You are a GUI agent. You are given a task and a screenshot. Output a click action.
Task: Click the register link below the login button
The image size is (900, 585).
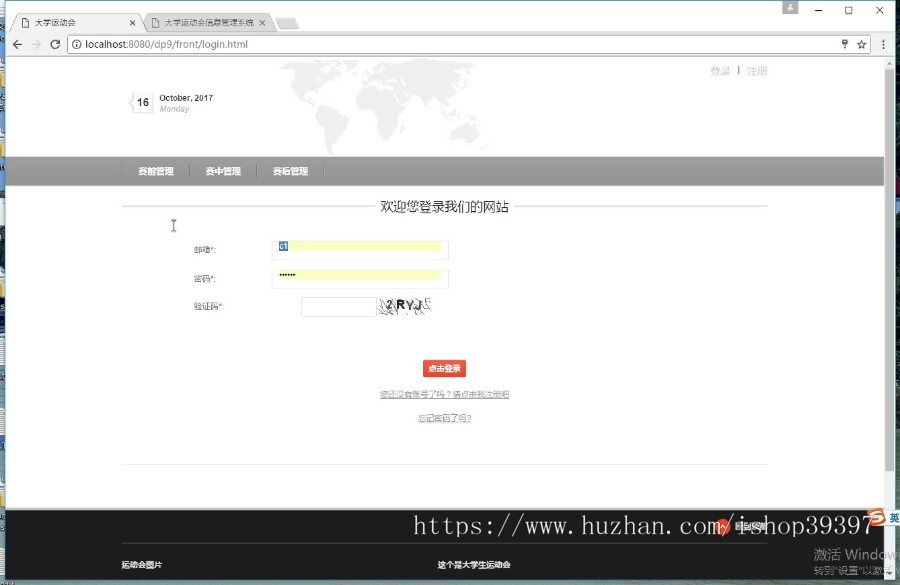point(444,394)
